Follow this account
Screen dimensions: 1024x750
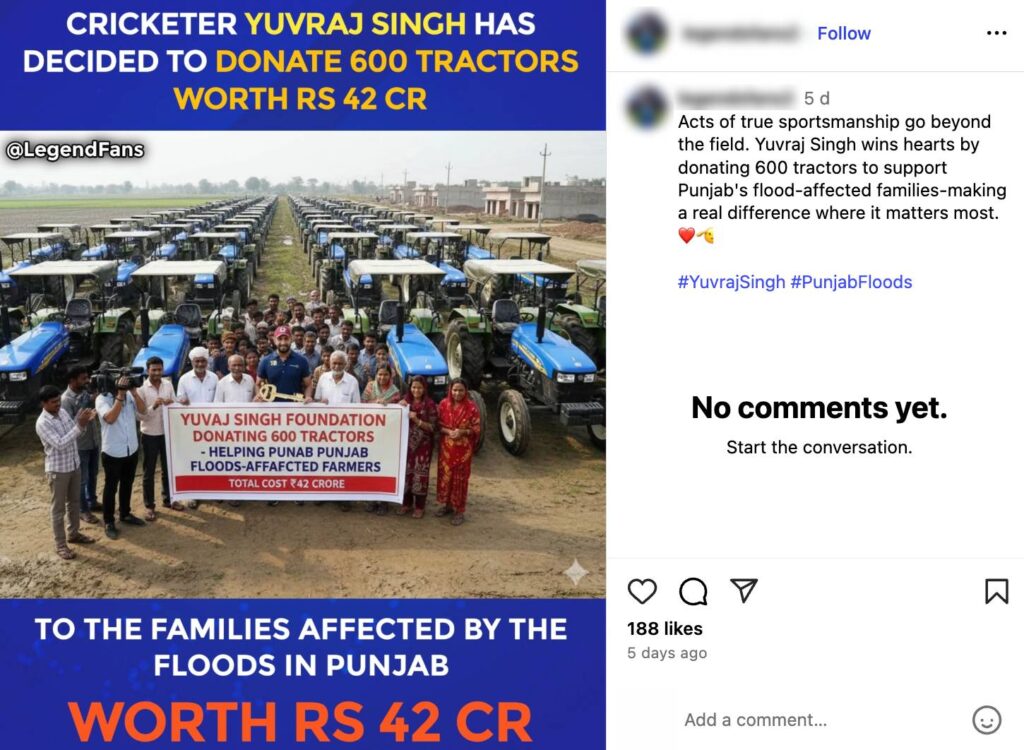844,33
